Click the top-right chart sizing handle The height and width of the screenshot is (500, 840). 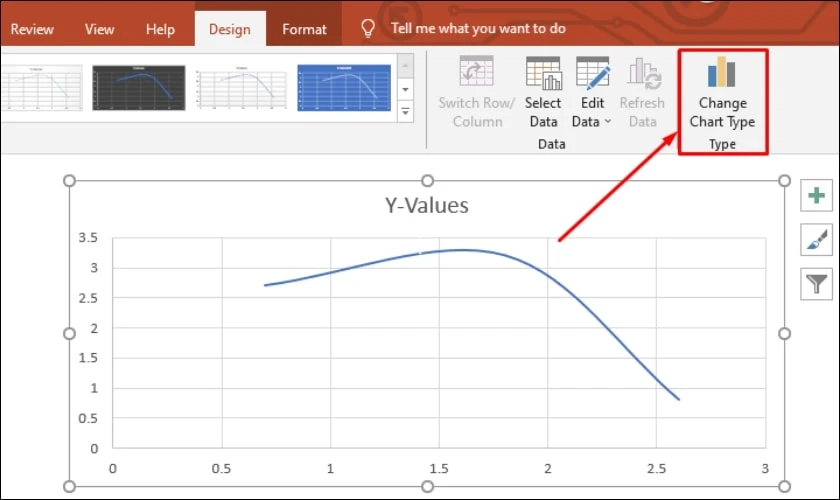coord(784,181)
